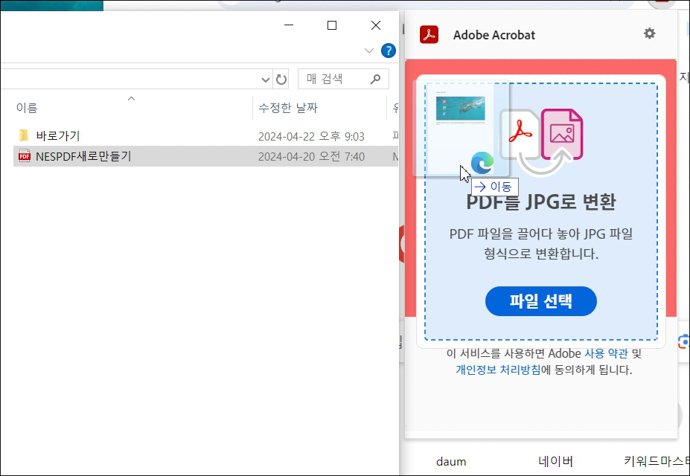Image resolution: width=690 pixels, height=476 pixels.
Task: Open the 개인정보 처리방침 link
Action: (x=498, y=370)
